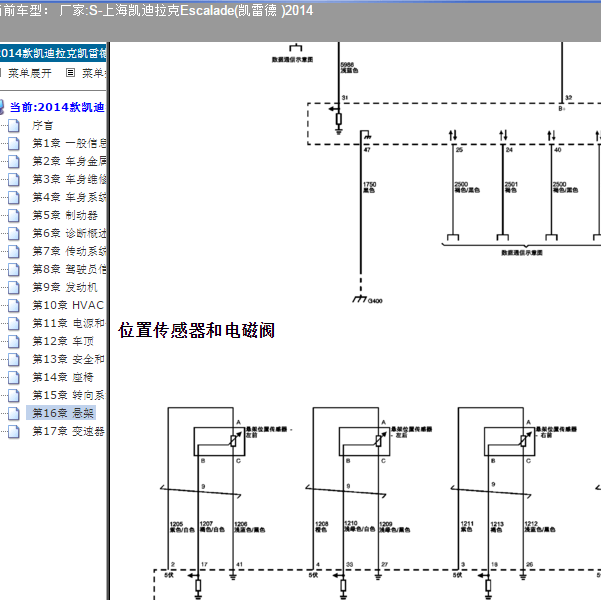
Task: Click the 当前:2014款凯迪 root node
Action: pos(57,107)
